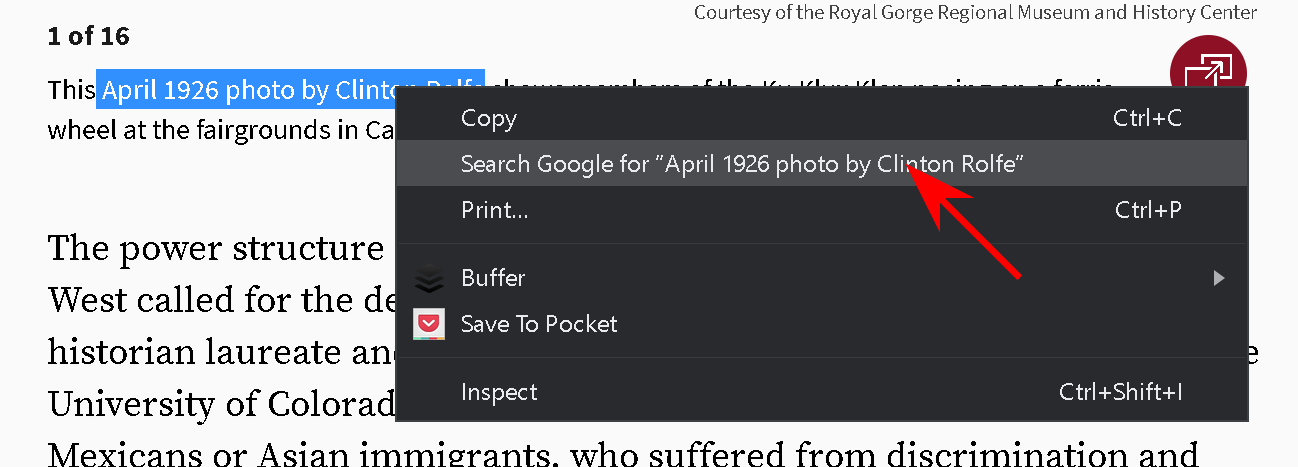
Task: Click the Buffer stacked-layers icon
Action: click(x=429, y=278)
